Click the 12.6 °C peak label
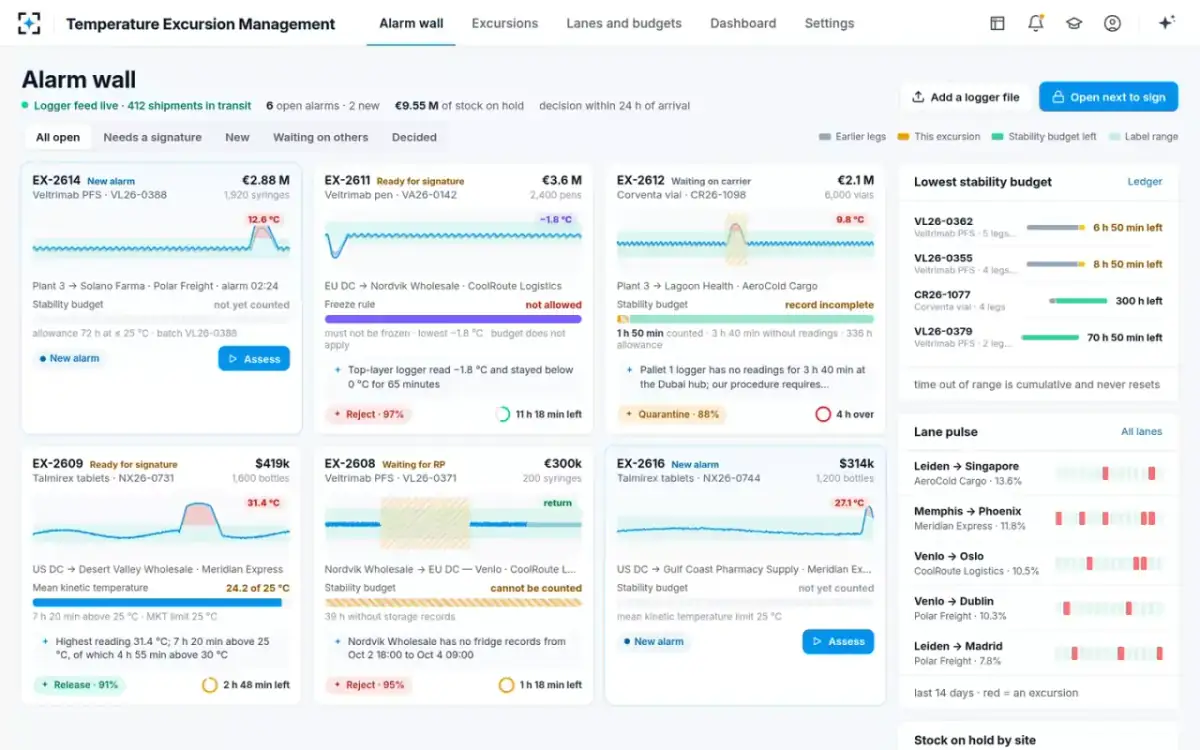This screenshot has width=1200, height=750. [x=264, y=220]
